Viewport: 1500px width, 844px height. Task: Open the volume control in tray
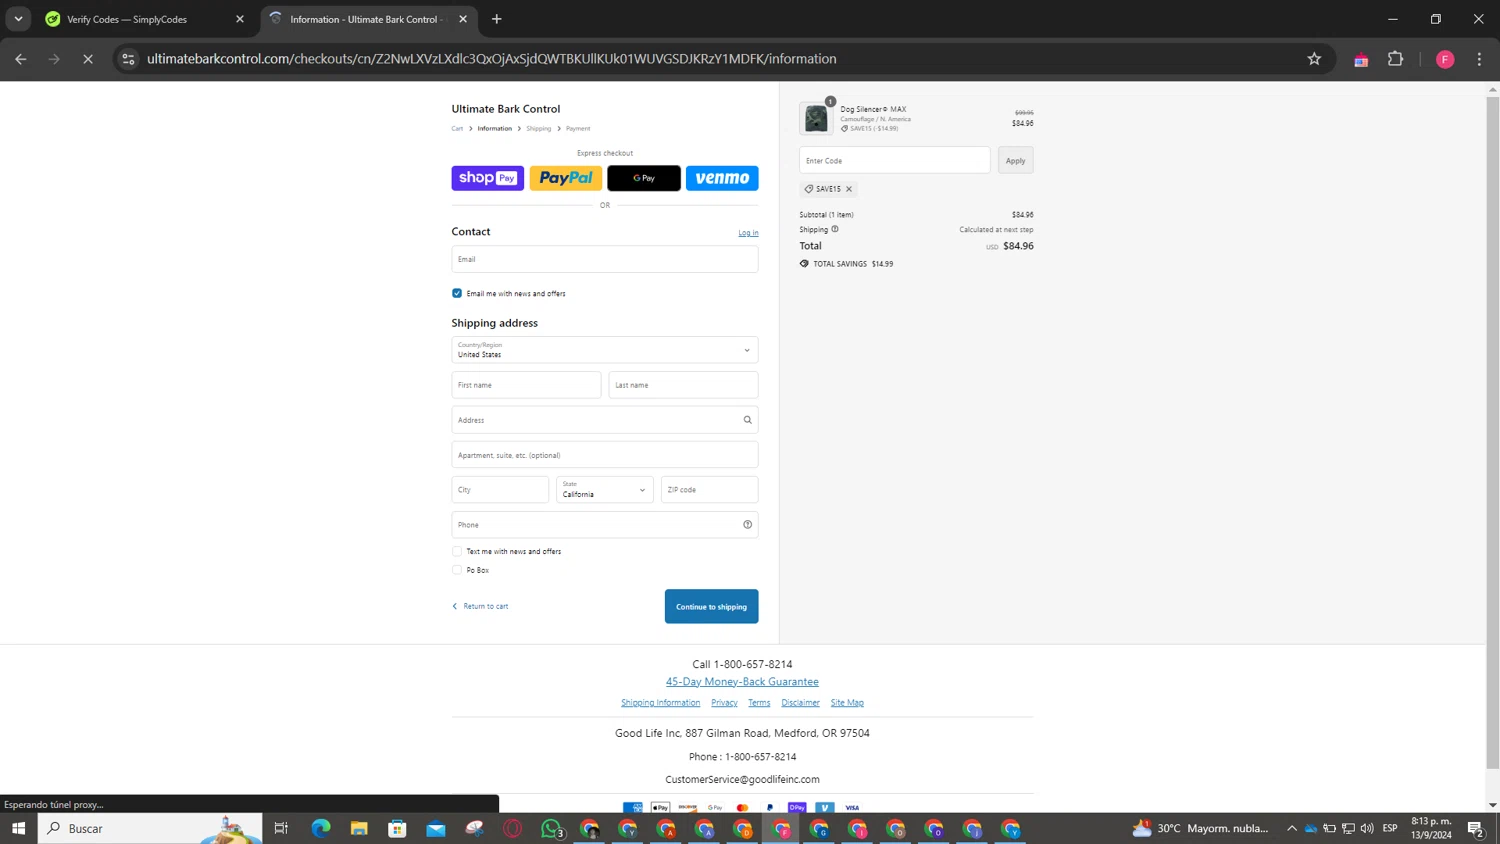1367,828
